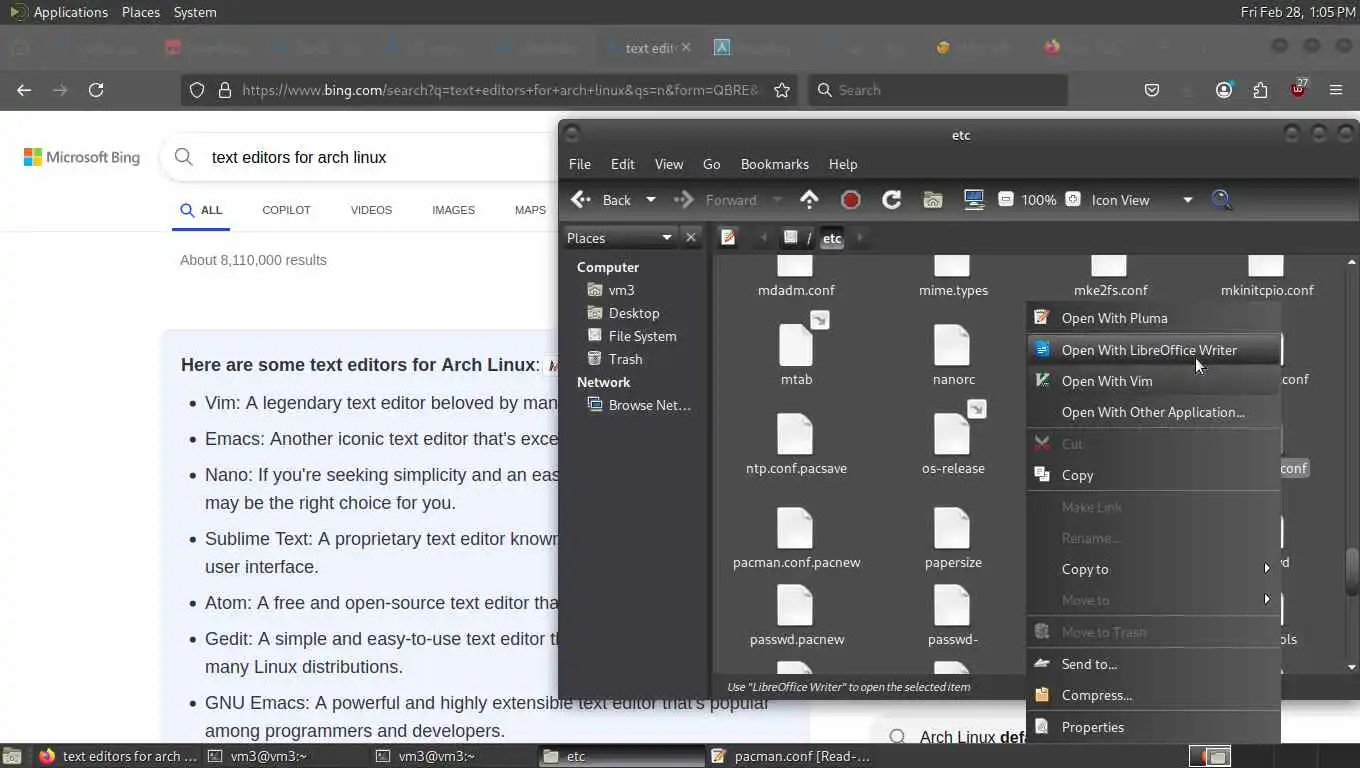Image resolution: width=1360 pixels, height=768 pixels.
Task: Zoom in with the plus icon beside 100%
Action: click(x=1073, y=200)
